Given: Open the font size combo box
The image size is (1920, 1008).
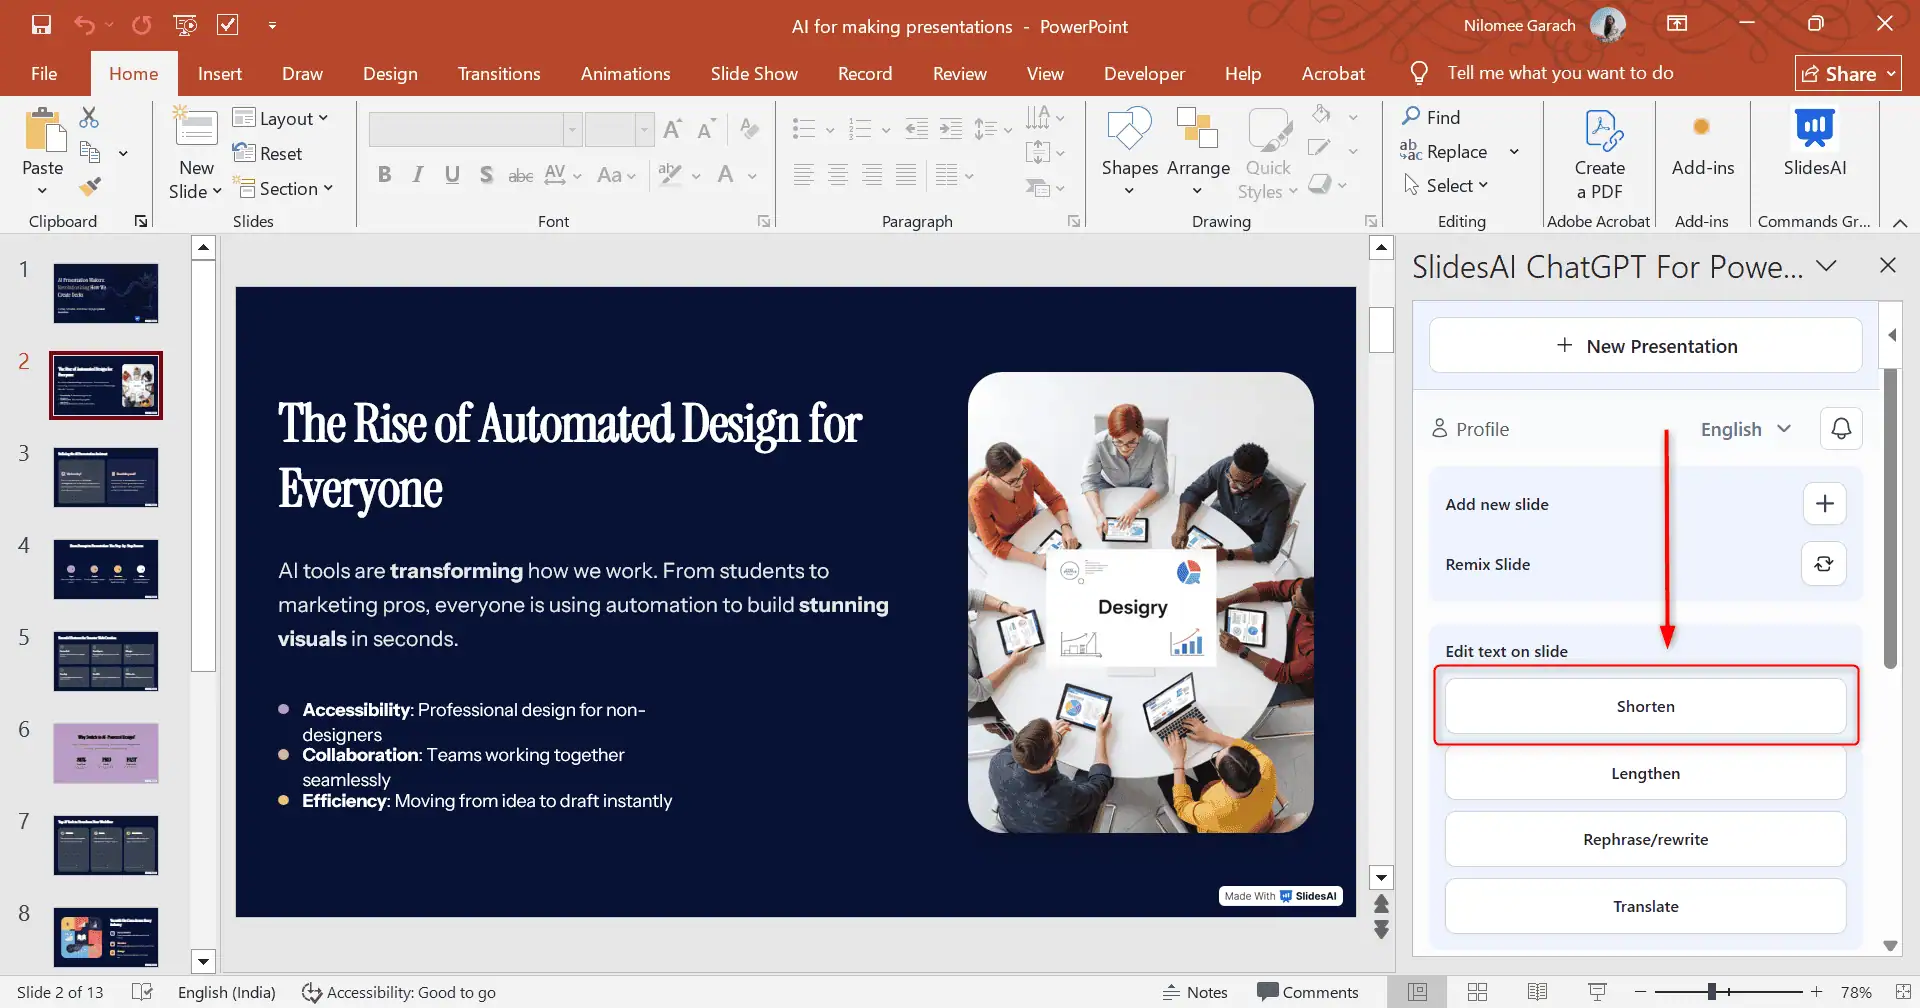Looking at the screenshot, I should [x=619, y=129].
